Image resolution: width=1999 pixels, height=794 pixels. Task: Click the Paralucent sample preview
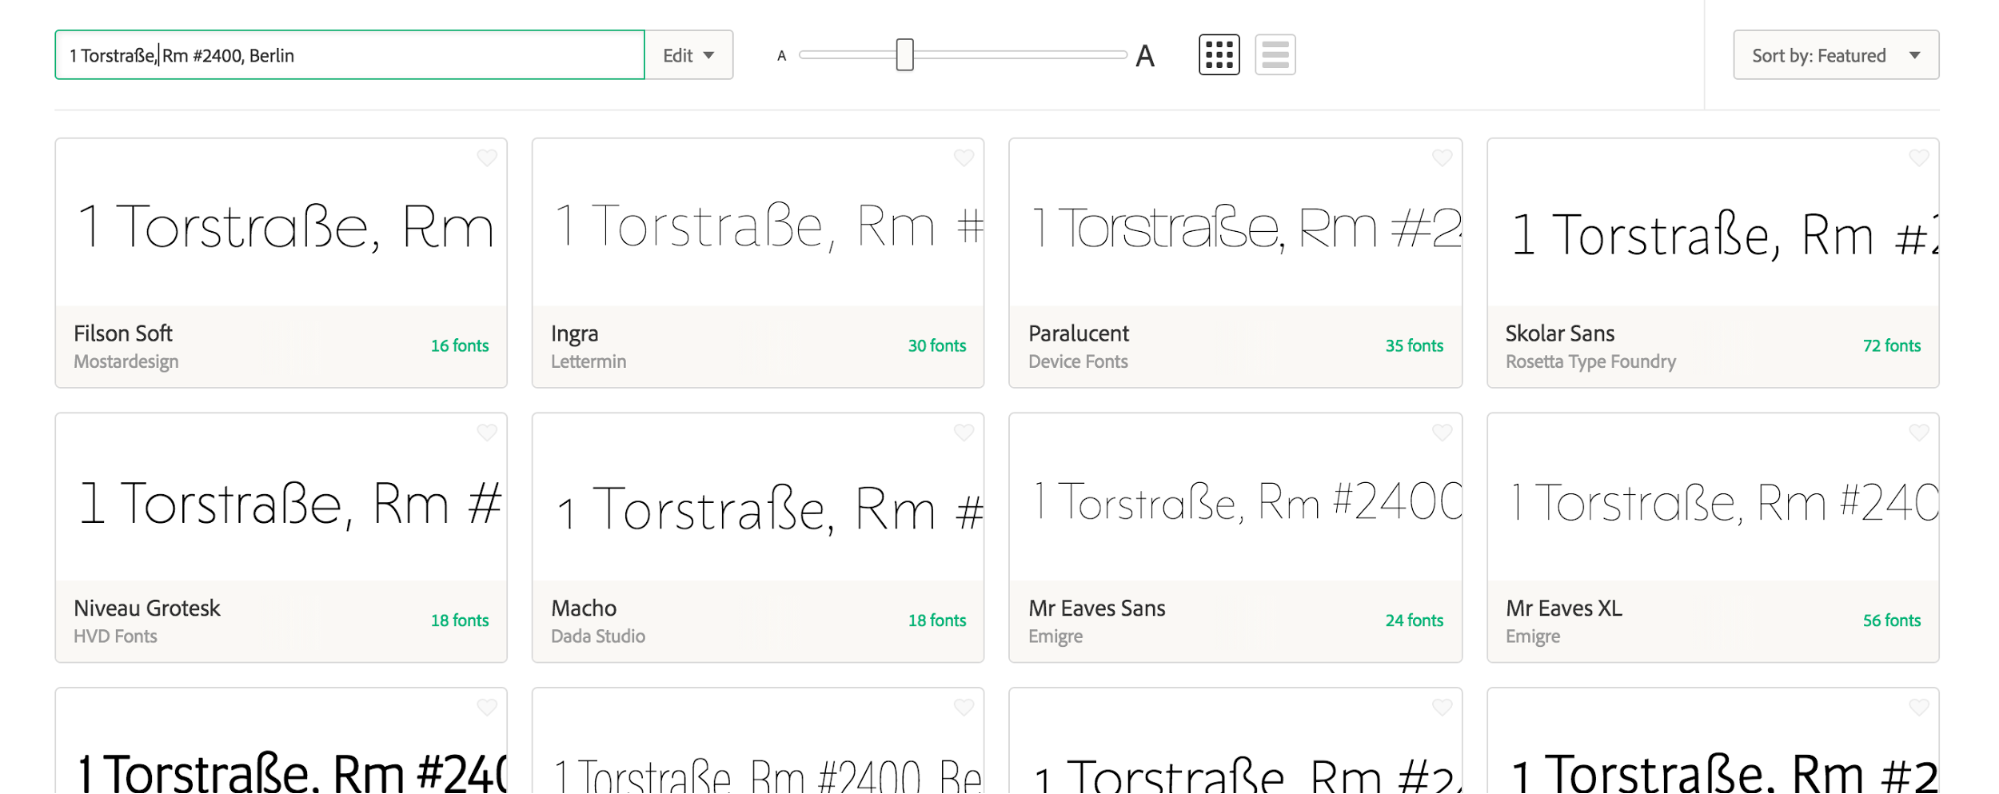[1246, 227]
